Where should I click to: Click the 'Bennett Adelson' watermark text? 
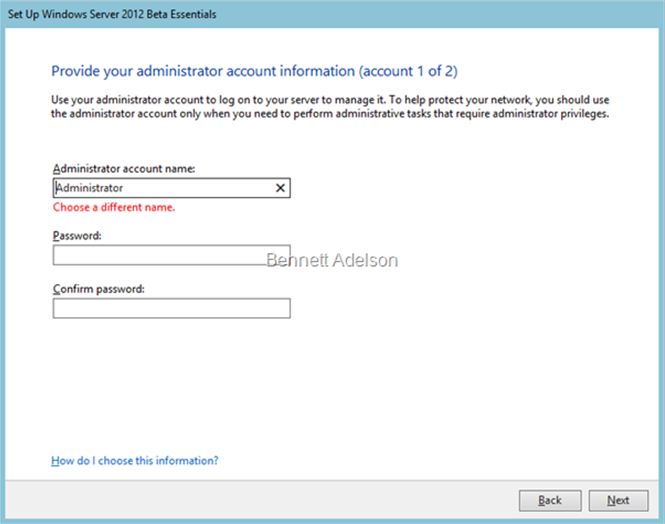point(332,260)
